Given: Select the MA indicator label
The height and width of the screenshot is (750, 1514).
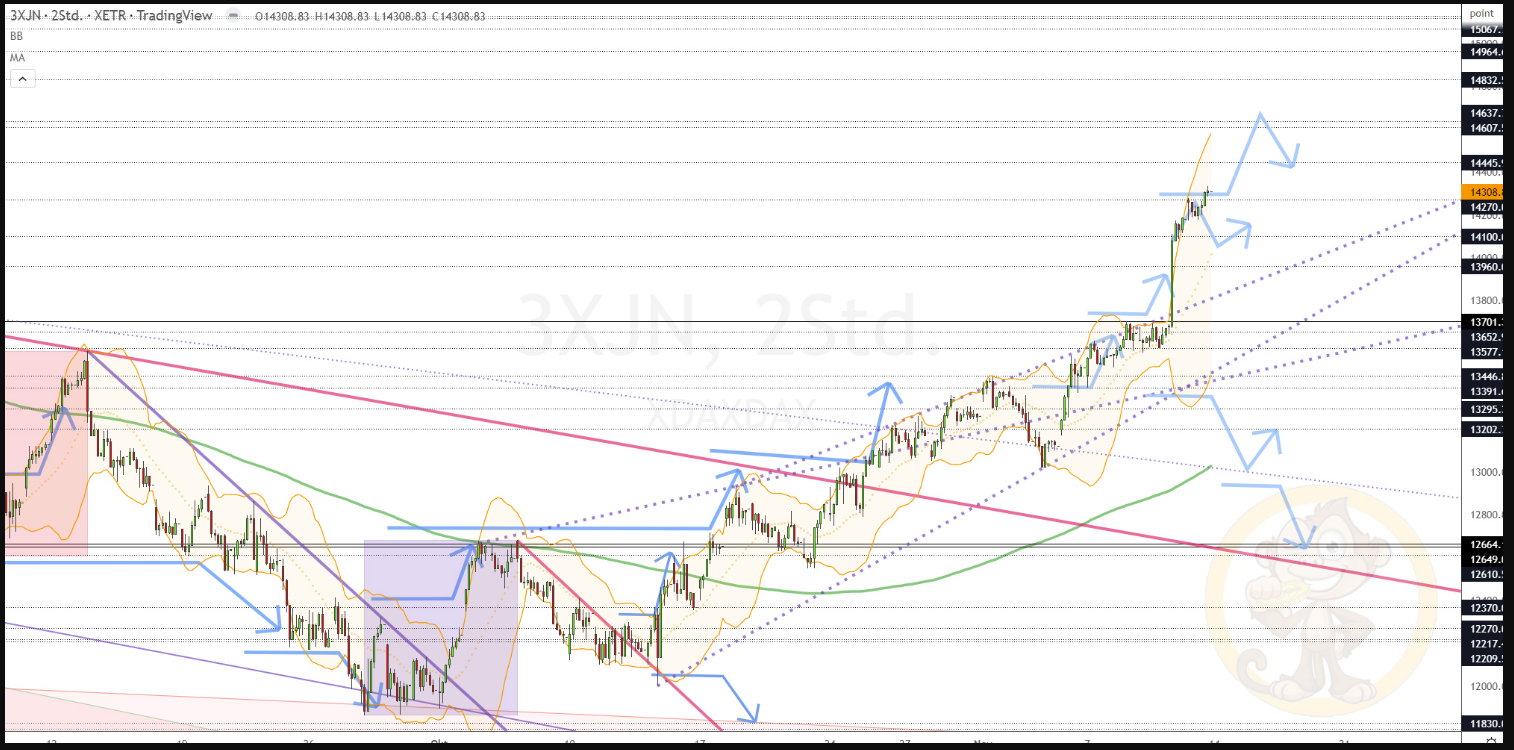Looking at the screenshot, I should tap(17, 58).
